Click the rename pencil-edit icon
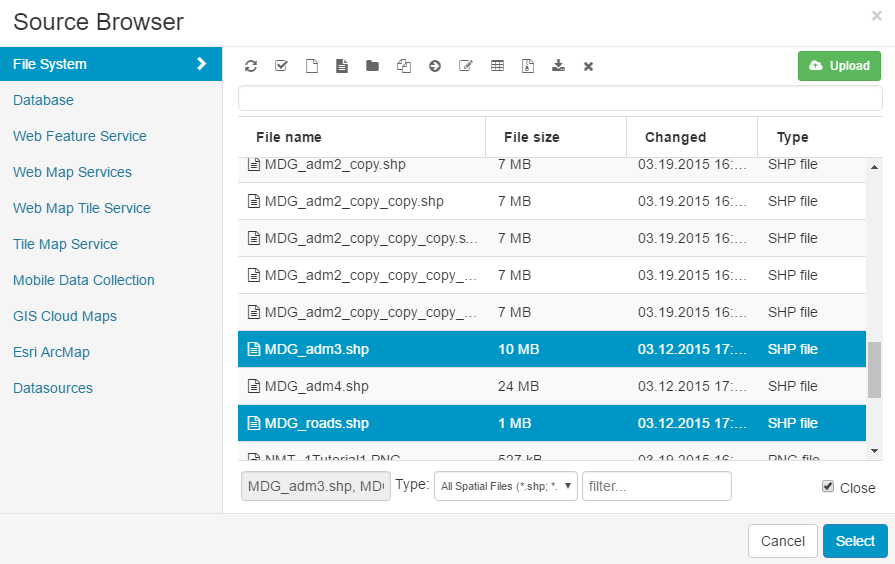895x564 pixels. coord(466,66)
